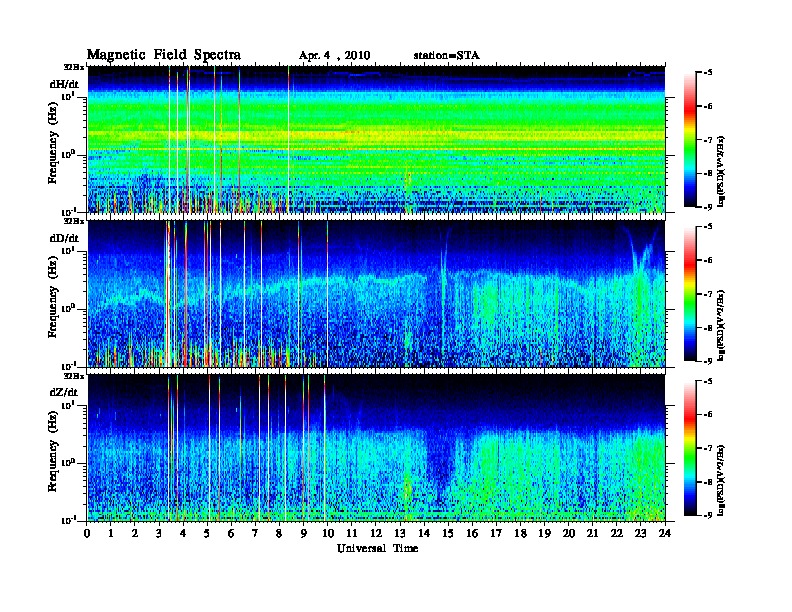Click the hour 12 tick label
The width and height of the screenshot is (792, 612).
tap(376, 533)
